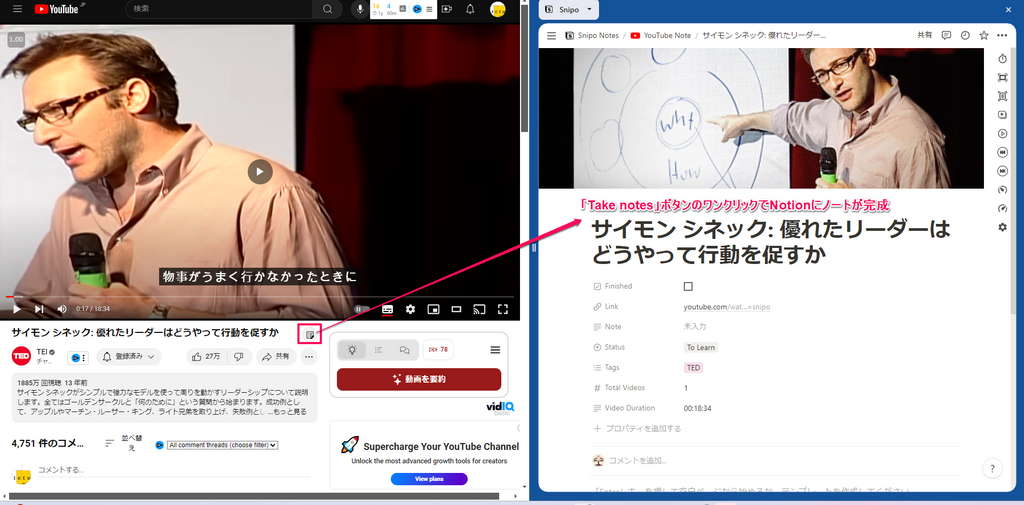The width and height of the screenshot is (1024, 505).
Task: Click the playback speed 1.00 badge
Action: click(16, 40)
